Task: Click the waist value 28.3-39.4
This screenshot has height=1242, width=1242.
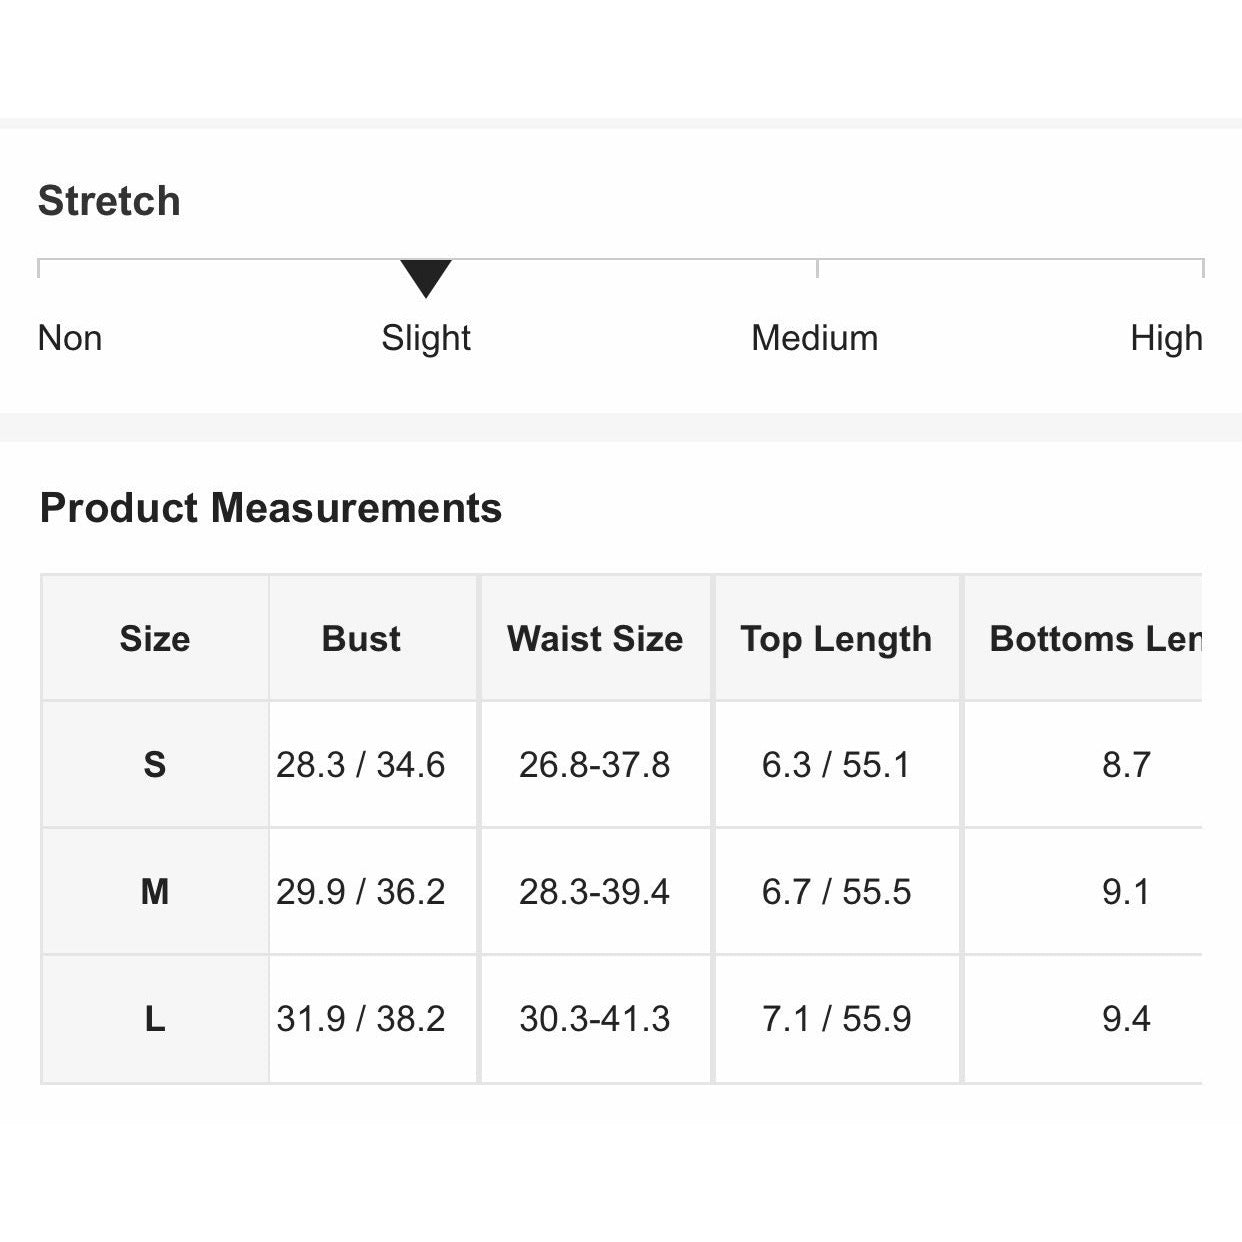Action: [594, 891]
